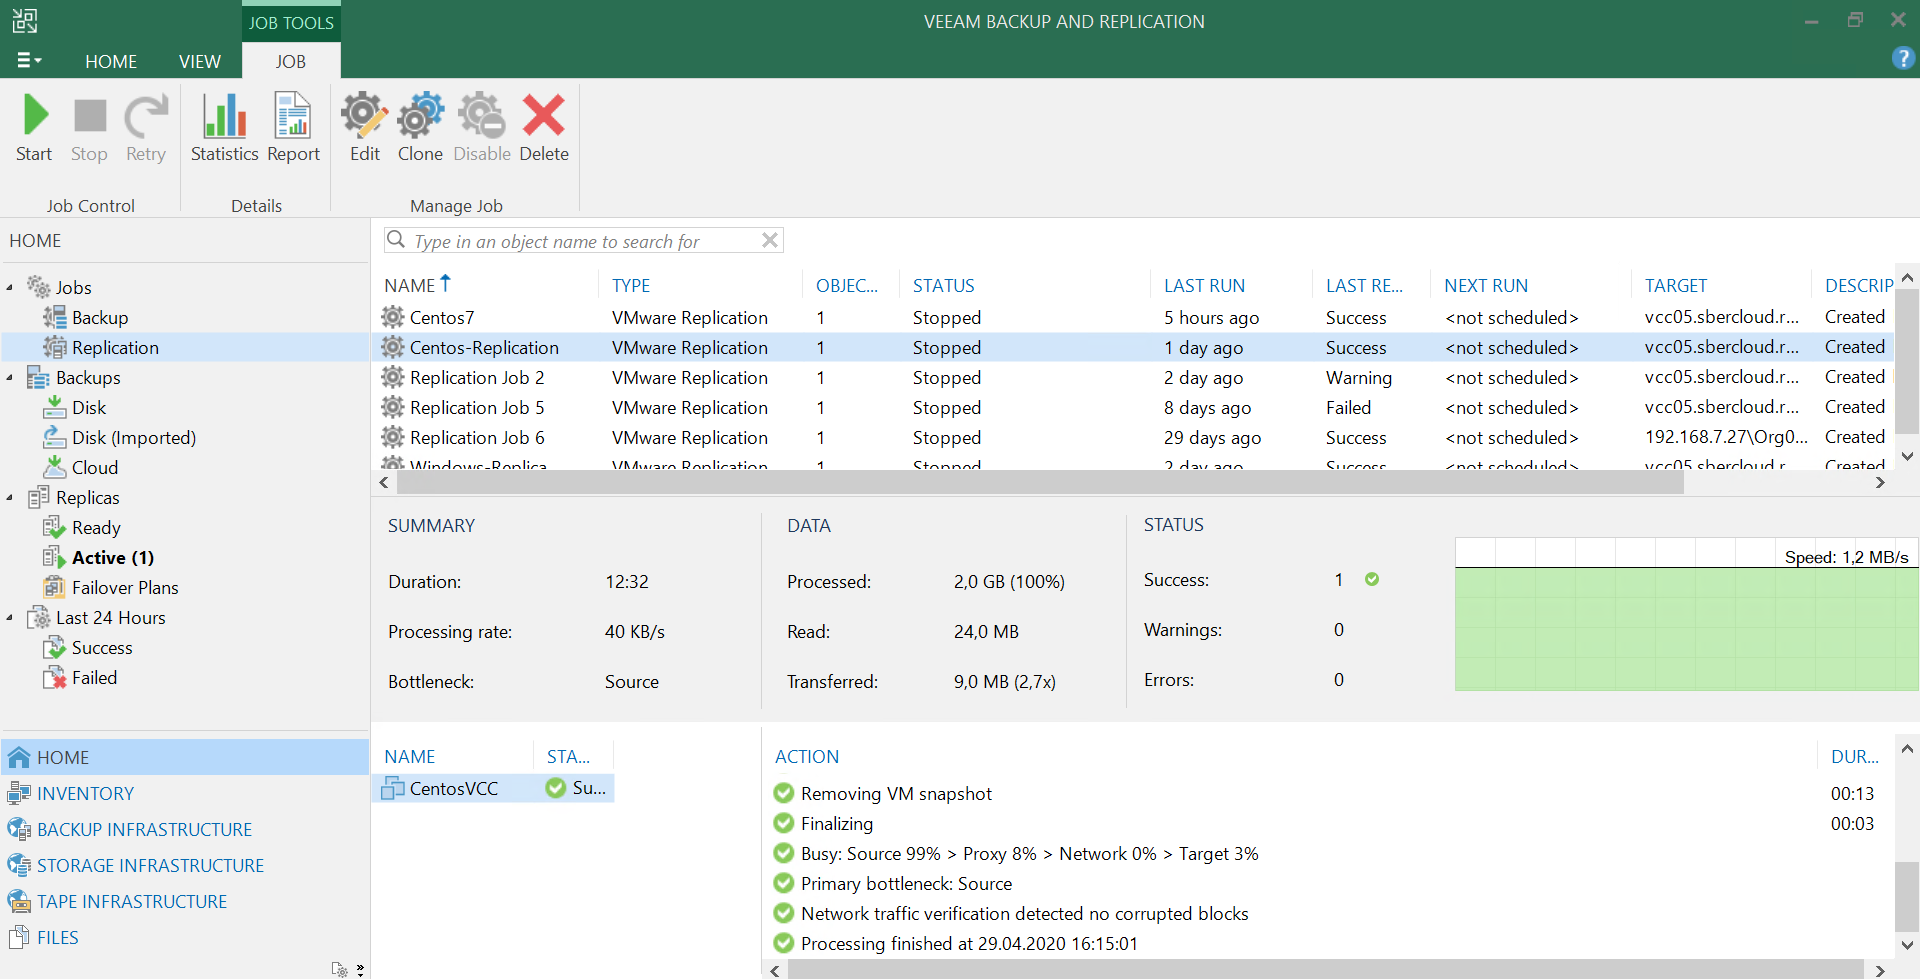Click the Stop job icon

[x=89, y=128]
